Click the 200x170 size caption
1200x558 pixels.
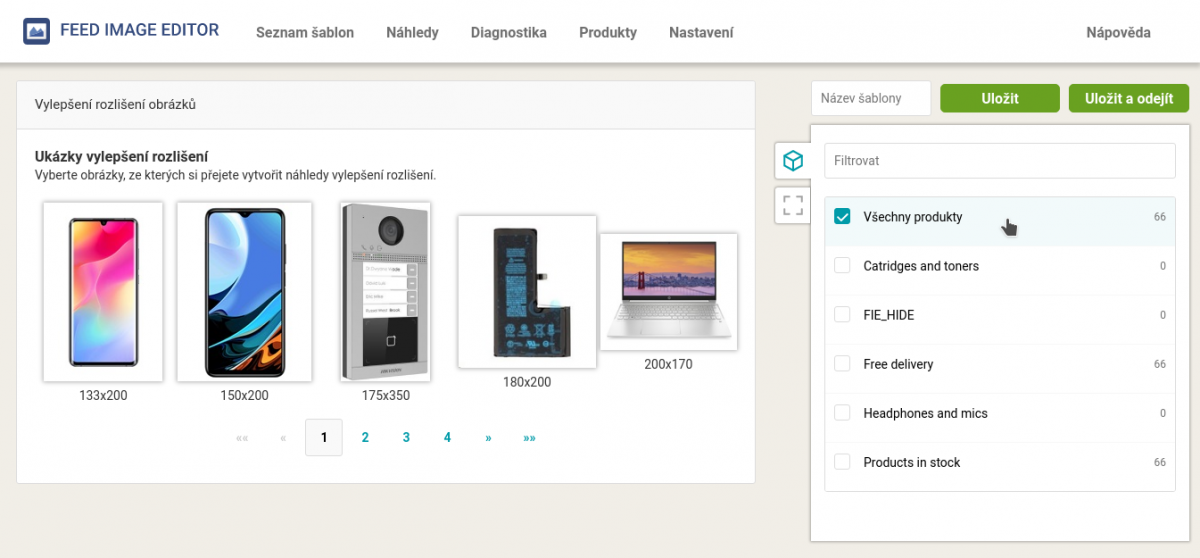[668, 364]
